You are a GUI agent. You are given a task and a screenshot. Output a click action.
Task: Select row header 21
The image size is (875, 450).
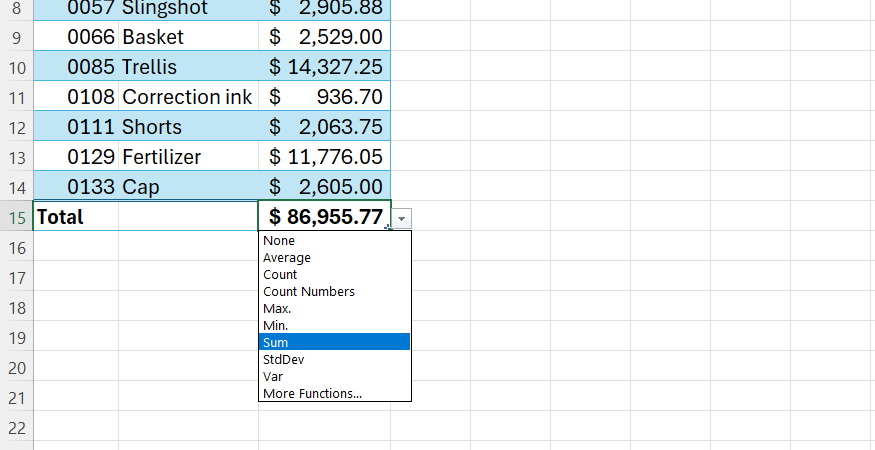(x=17, y=397)
